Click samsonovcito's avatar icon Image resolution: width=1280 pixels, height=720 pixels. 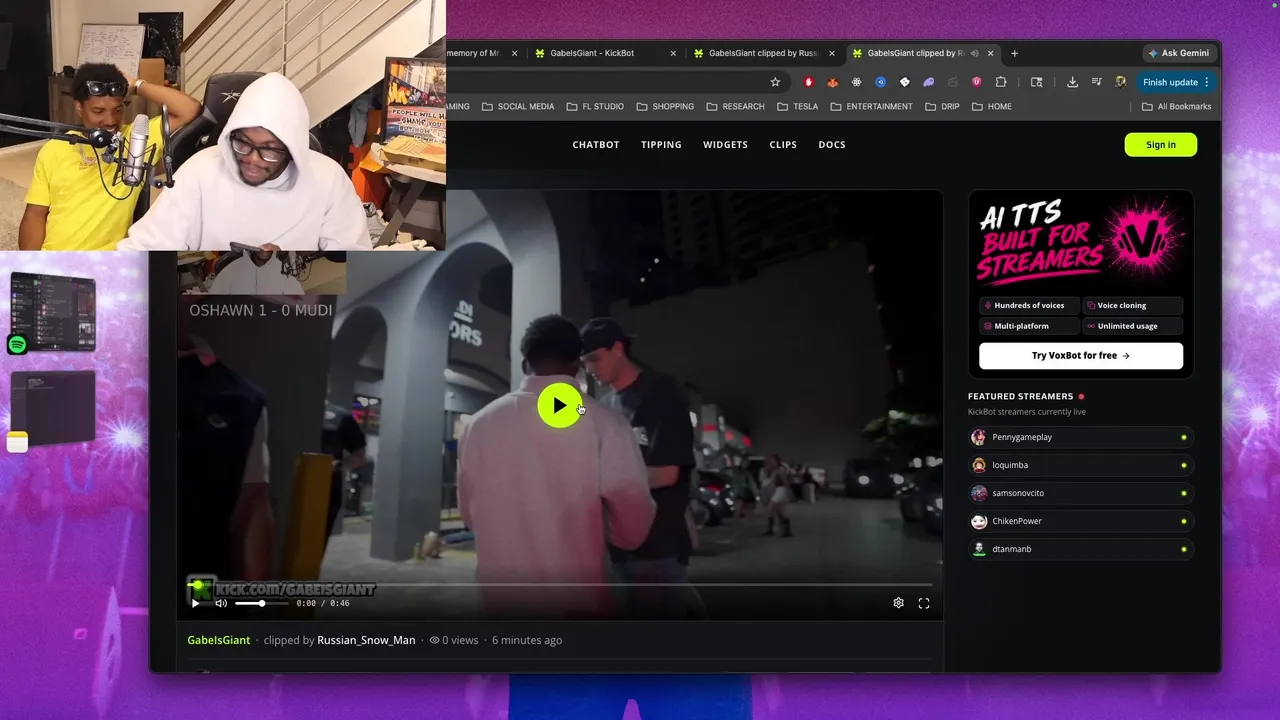point(979,493)
